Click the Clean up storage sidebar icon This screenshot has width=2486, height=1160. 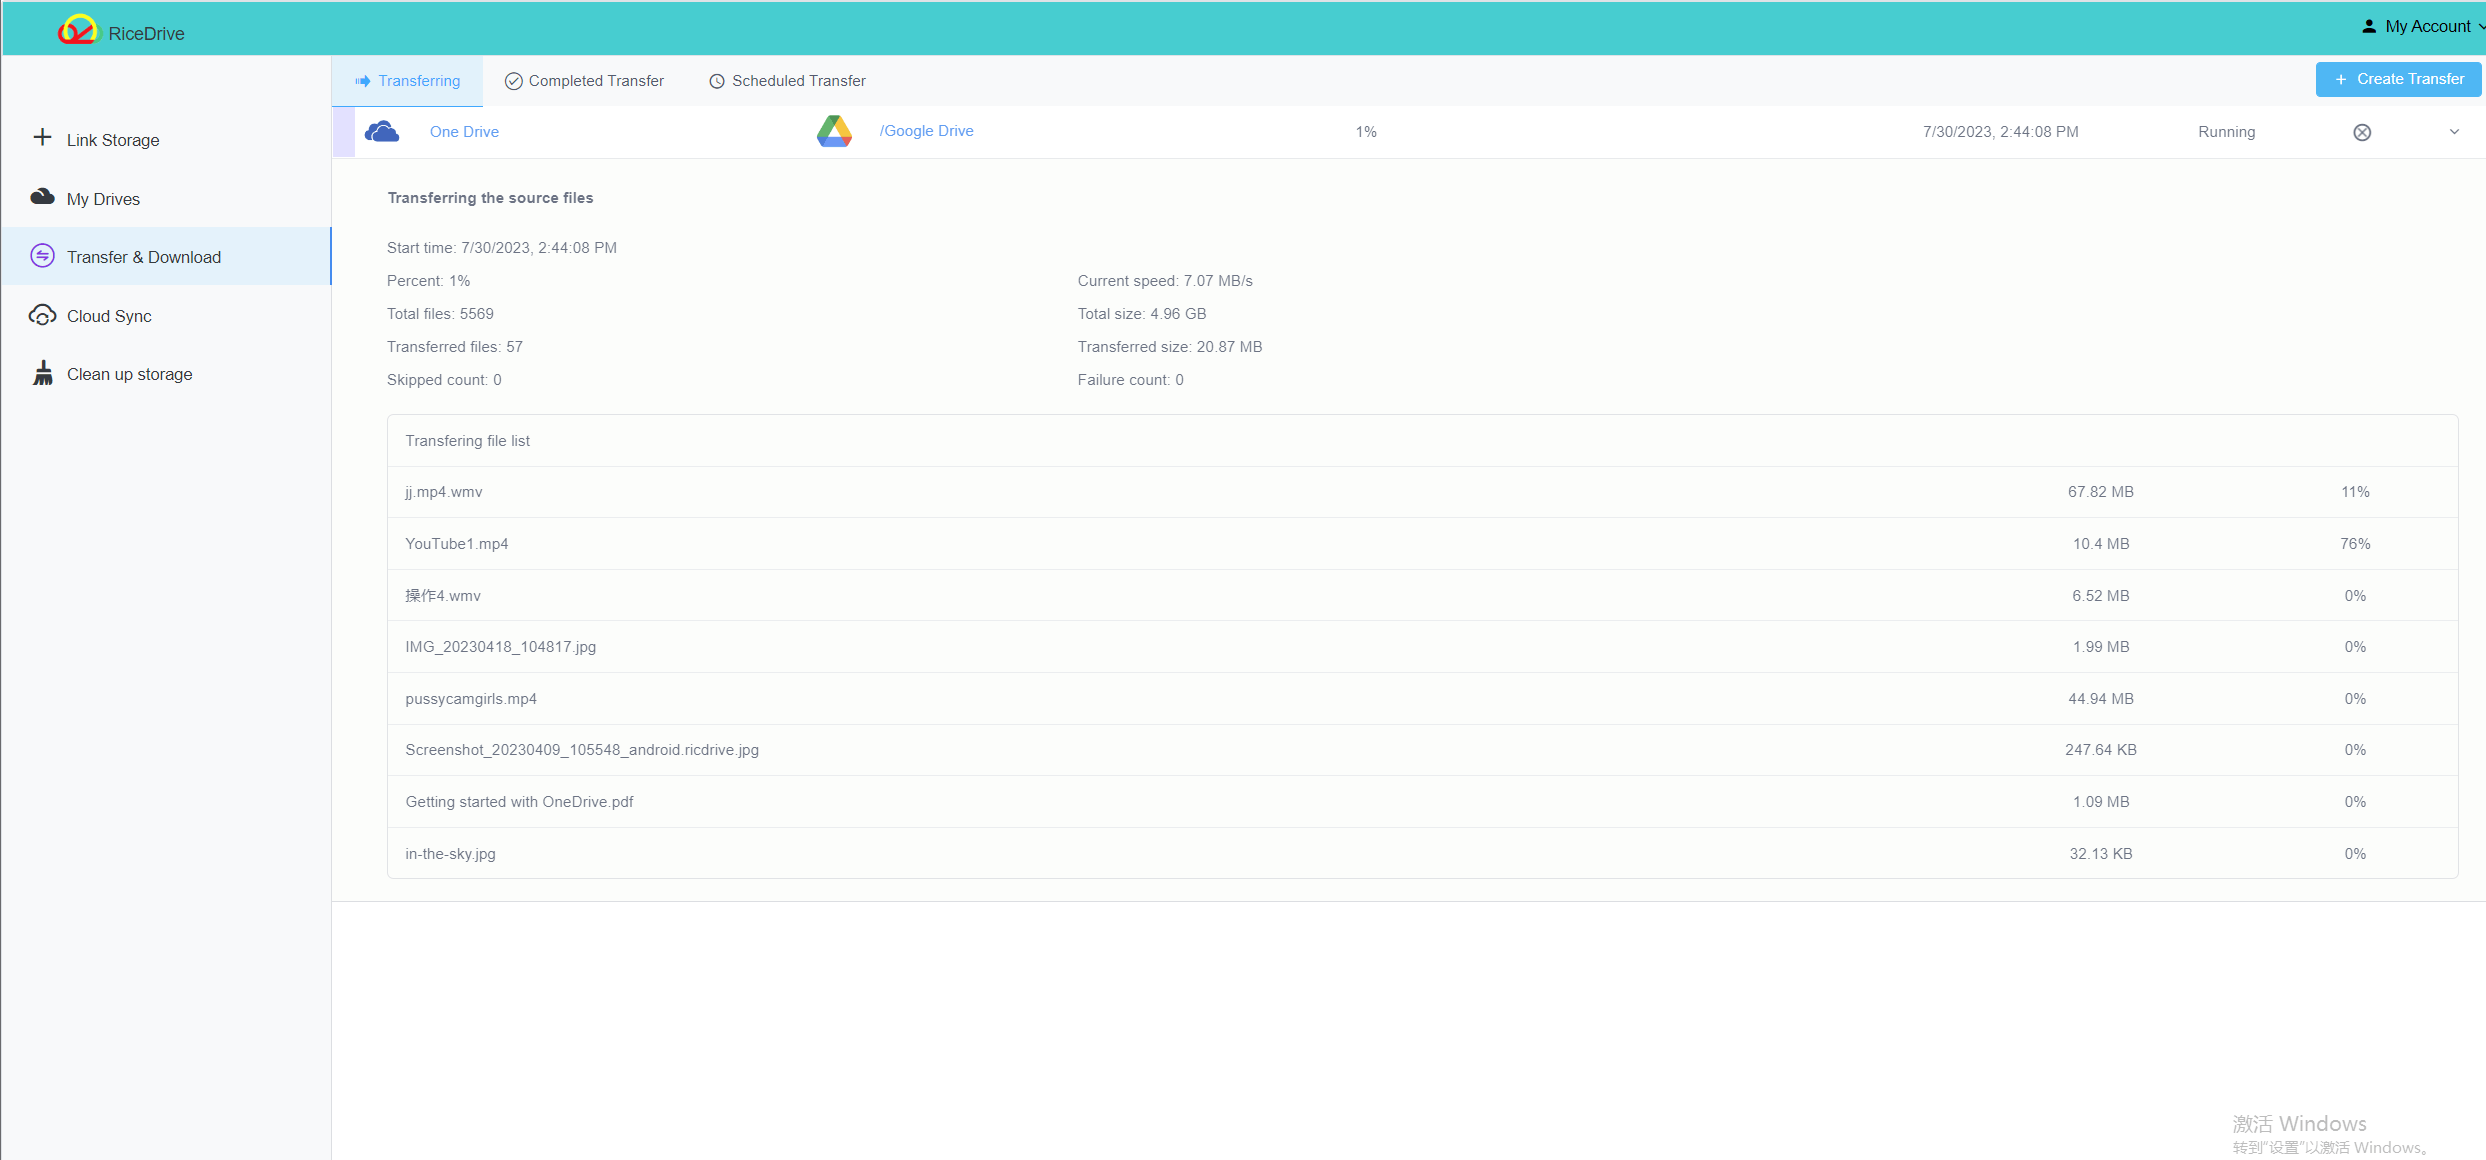tap(43, 374)
